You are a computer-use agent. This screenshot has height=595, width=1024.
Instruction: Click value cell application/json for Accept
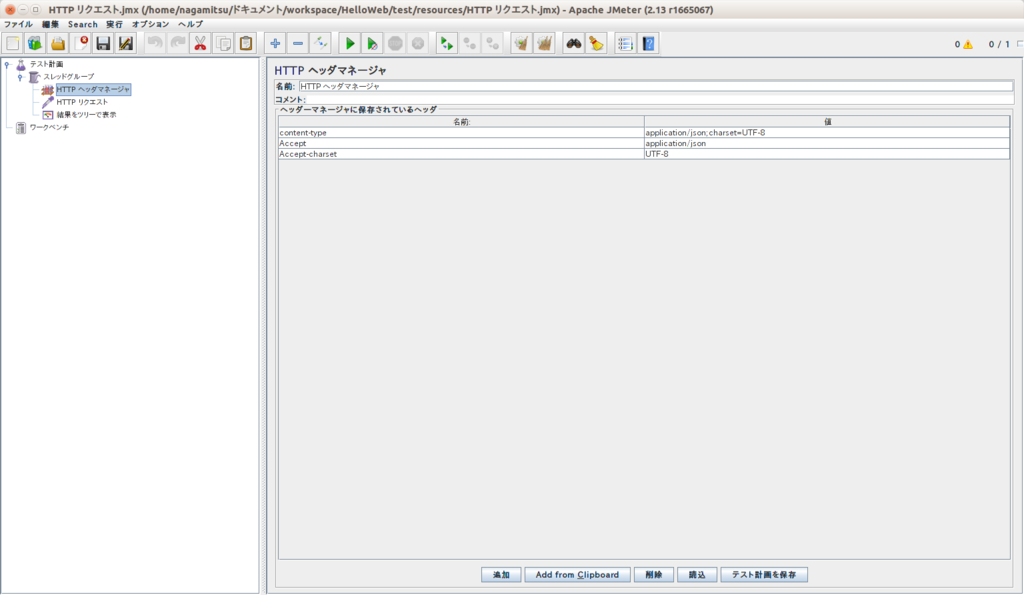tap(827, 143)
